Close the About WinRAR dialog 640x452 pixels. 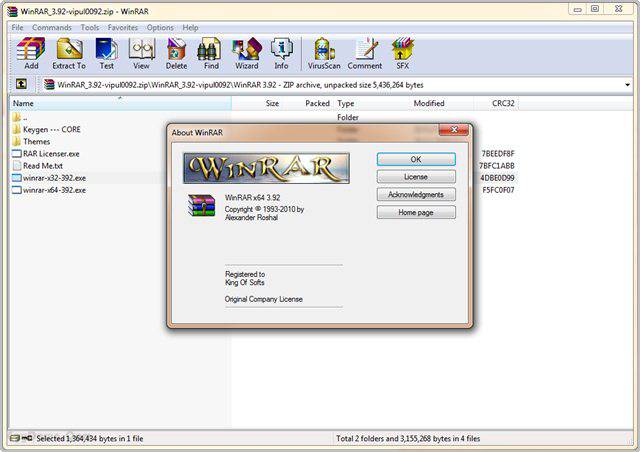(454, 130)
